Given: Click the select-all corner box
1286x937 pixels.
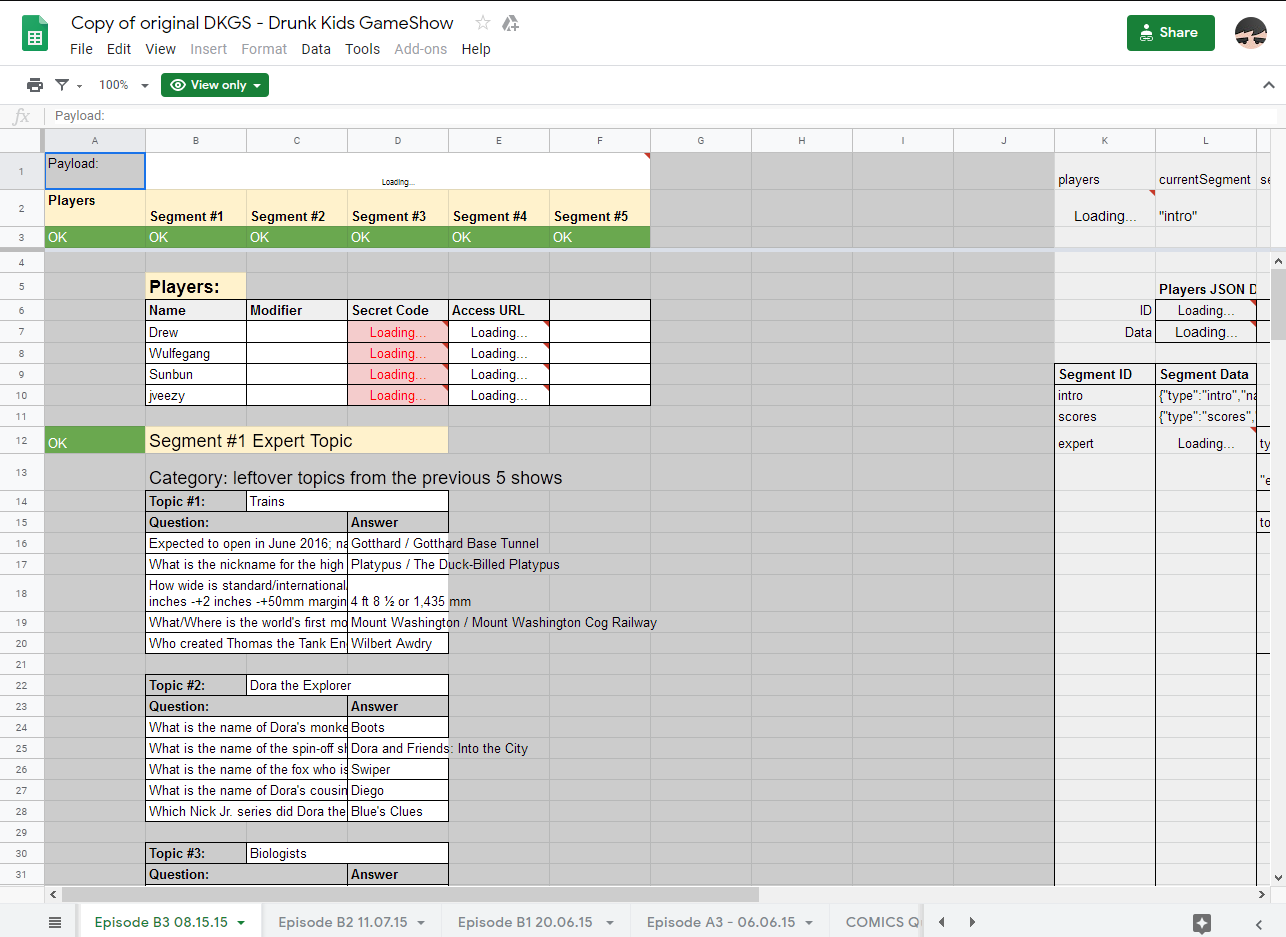Looking at the screenshot, I should (x=22, y=140).
